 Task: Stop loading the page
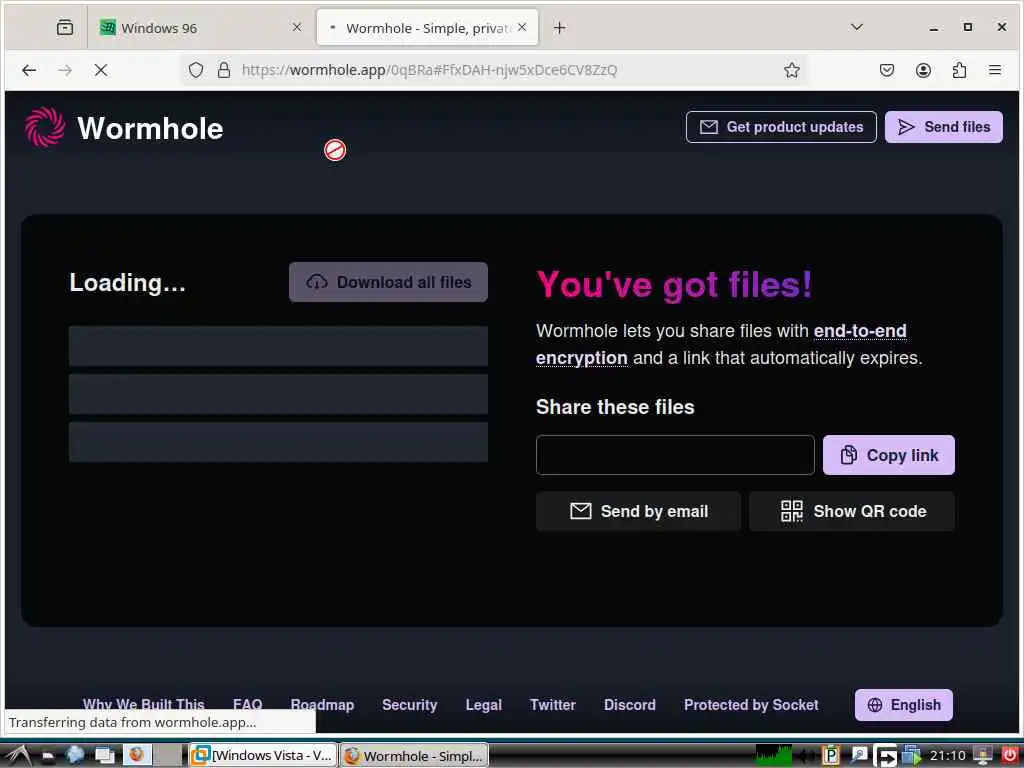tap(101, 70)
